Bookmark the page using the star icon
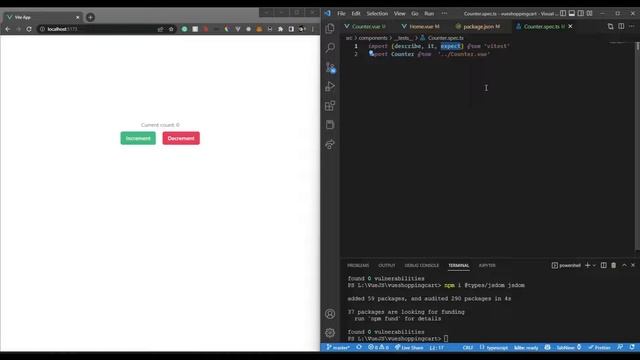640x360 pixels. (171, 29)
